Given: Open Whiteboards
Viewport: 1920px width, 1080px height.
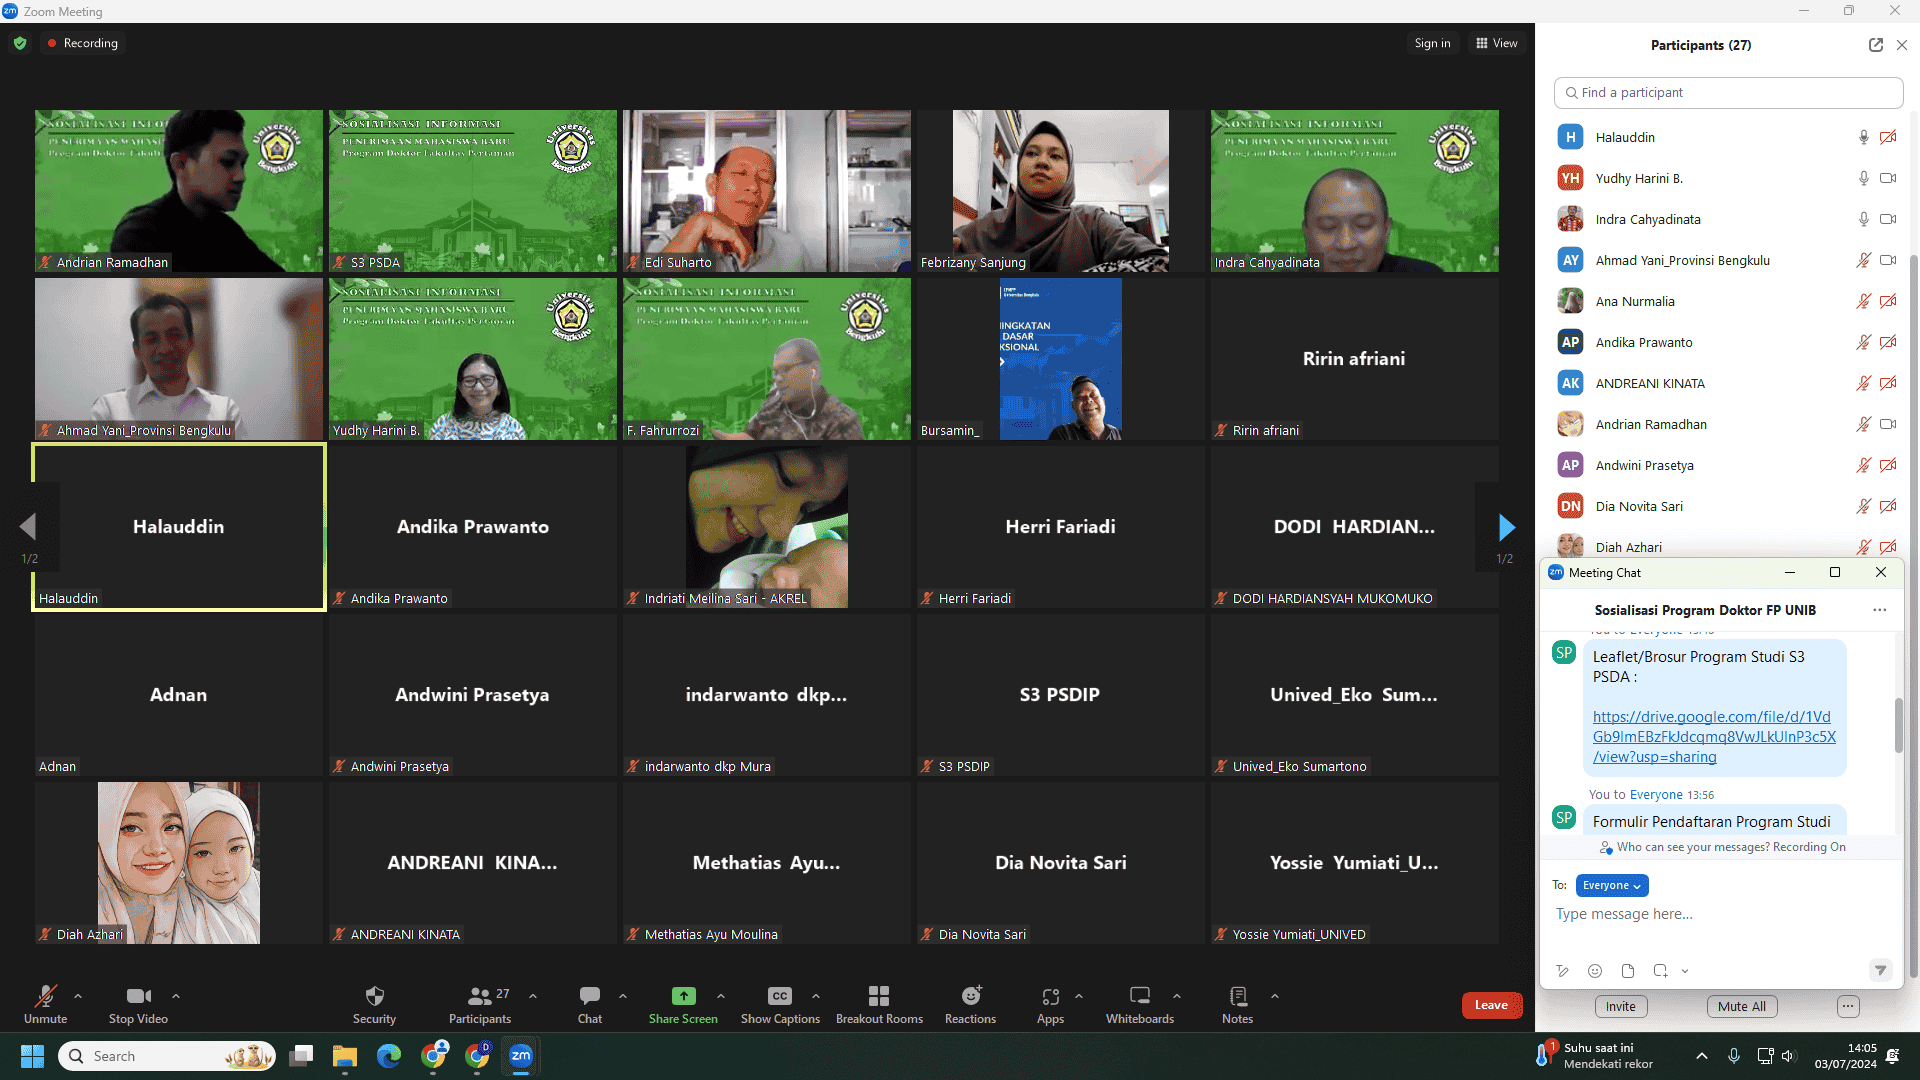Looking at the screenshot, I should coord(1140,1004).
